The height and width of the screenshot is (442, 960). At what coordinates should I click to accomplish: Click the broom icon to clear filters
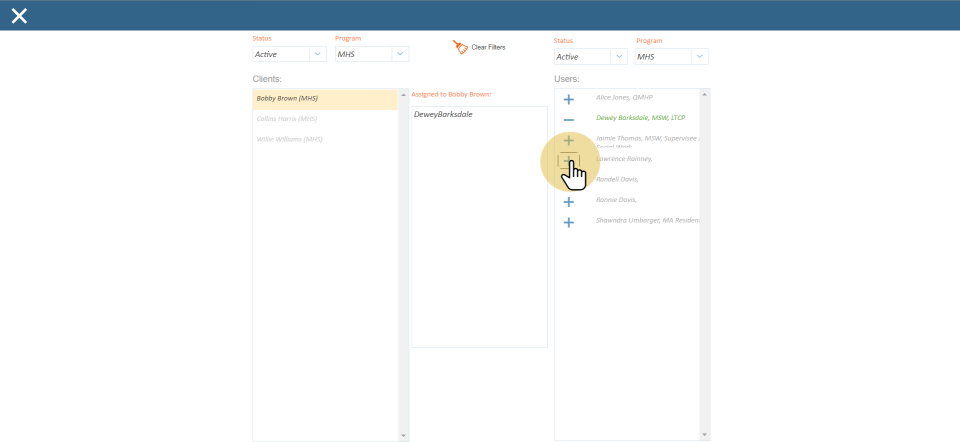(x=460, y=47)
